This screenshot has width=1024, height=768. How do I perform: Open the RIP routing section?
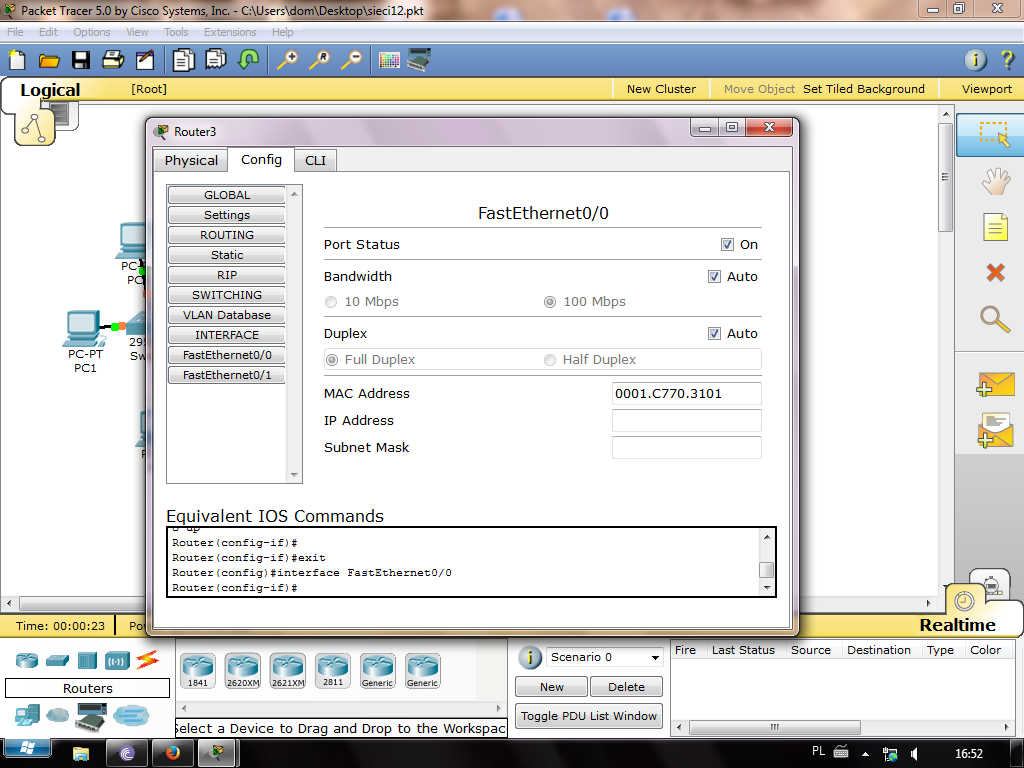(x=227, y=275)
